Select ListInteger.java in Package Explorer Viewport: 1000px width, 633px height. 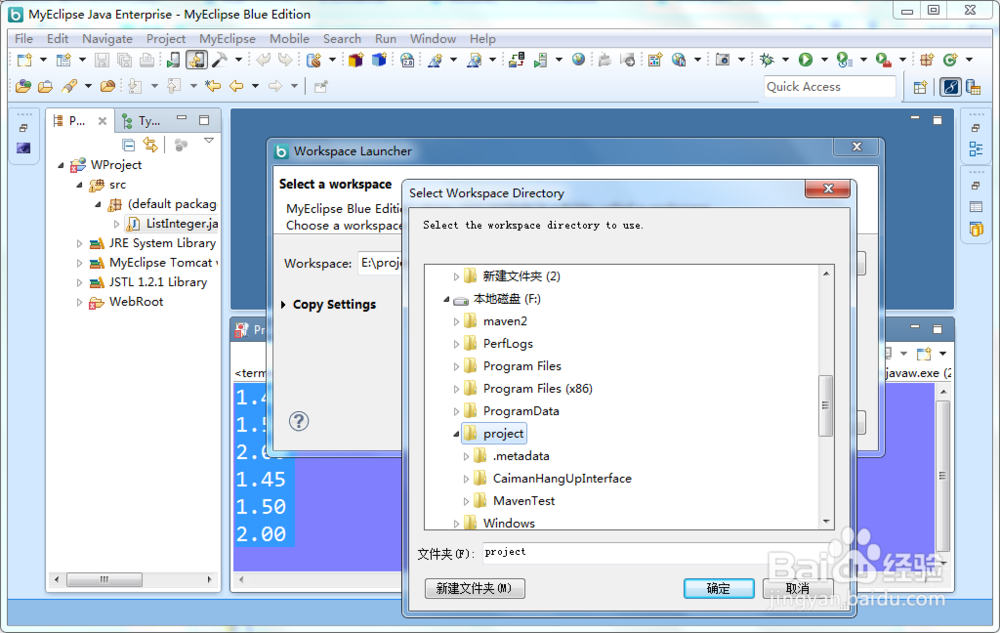(182, 224)
